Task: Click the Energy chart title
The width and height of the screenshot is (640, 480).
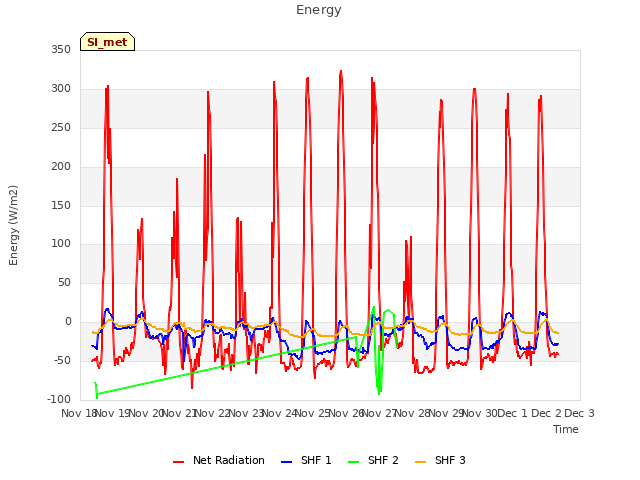Action: click(x=319, y=10)
